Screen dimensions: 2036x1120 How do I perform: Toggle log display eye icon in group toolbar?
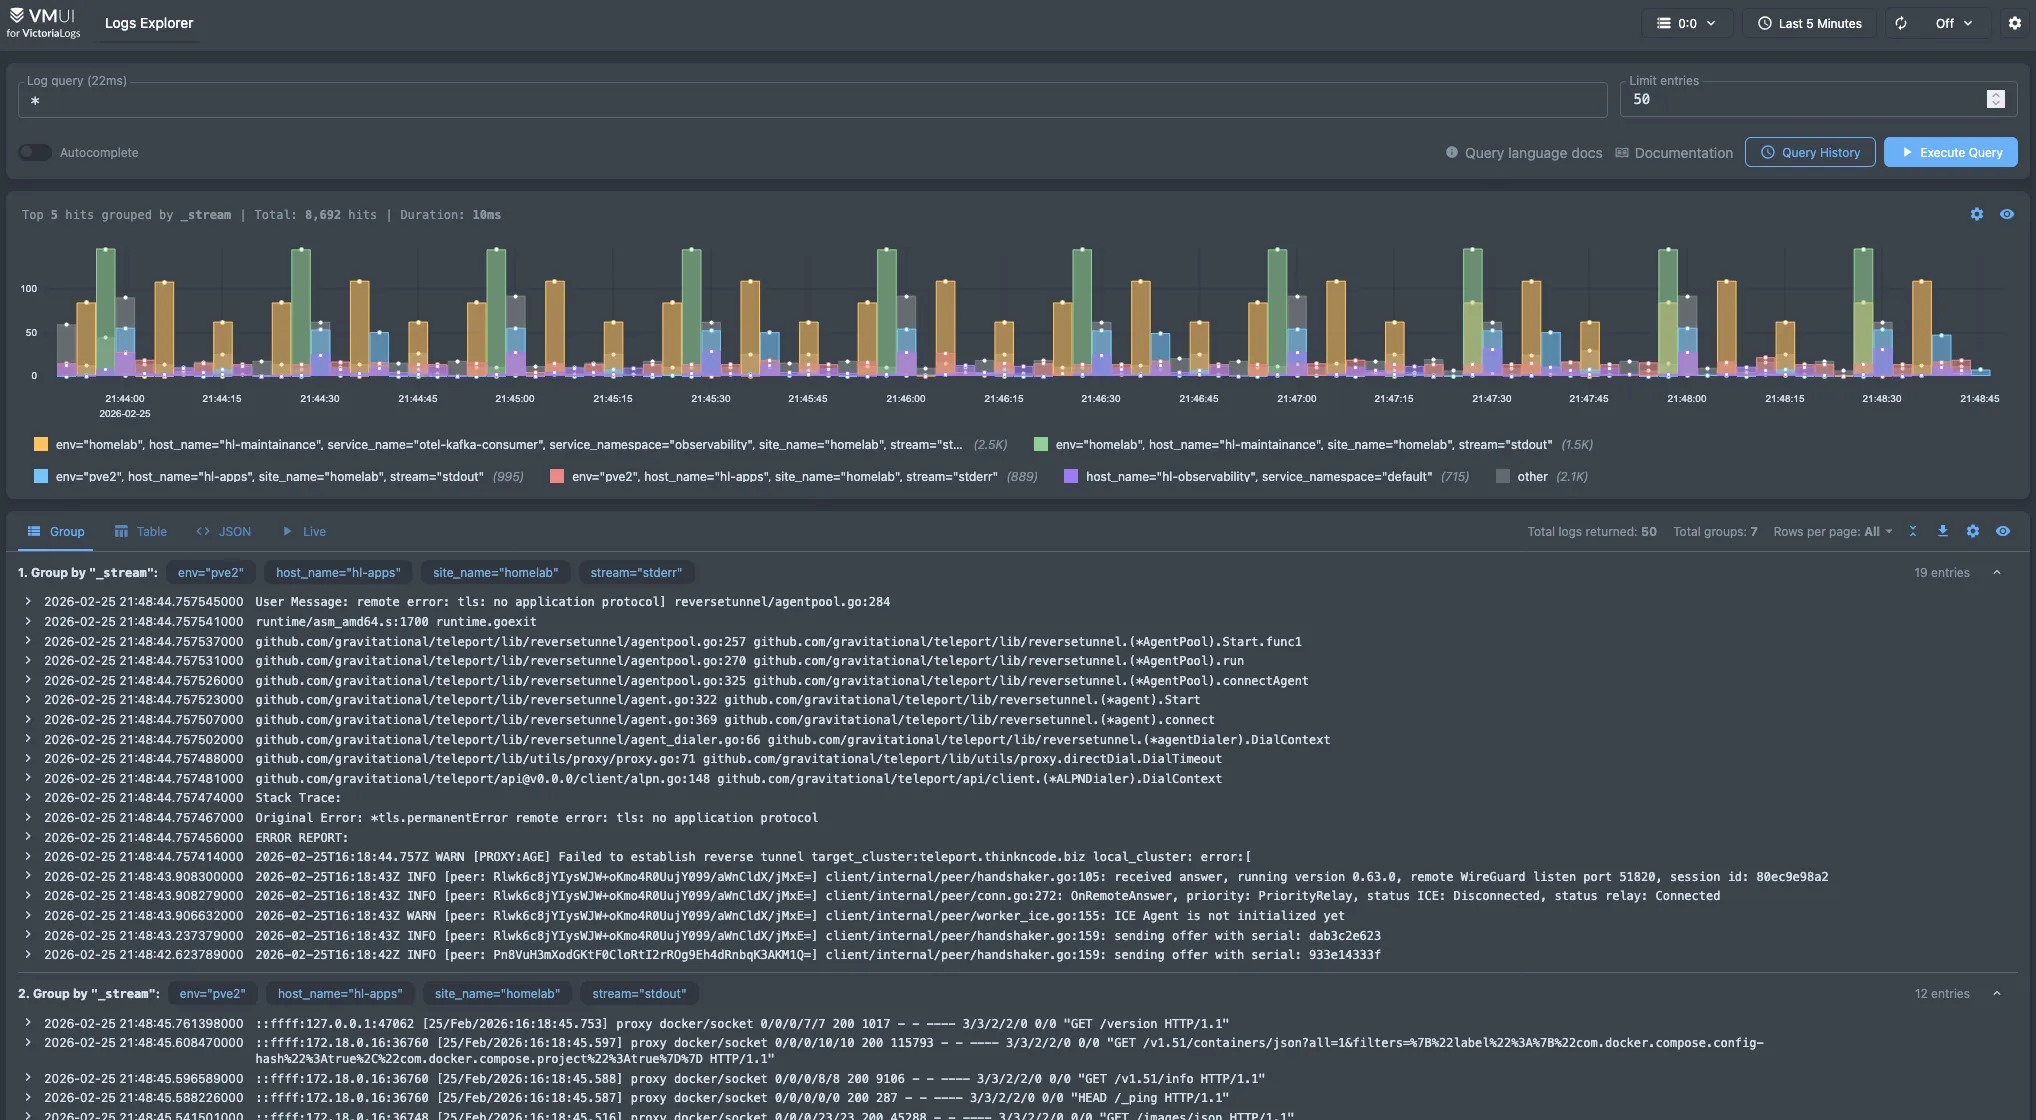2002,531
